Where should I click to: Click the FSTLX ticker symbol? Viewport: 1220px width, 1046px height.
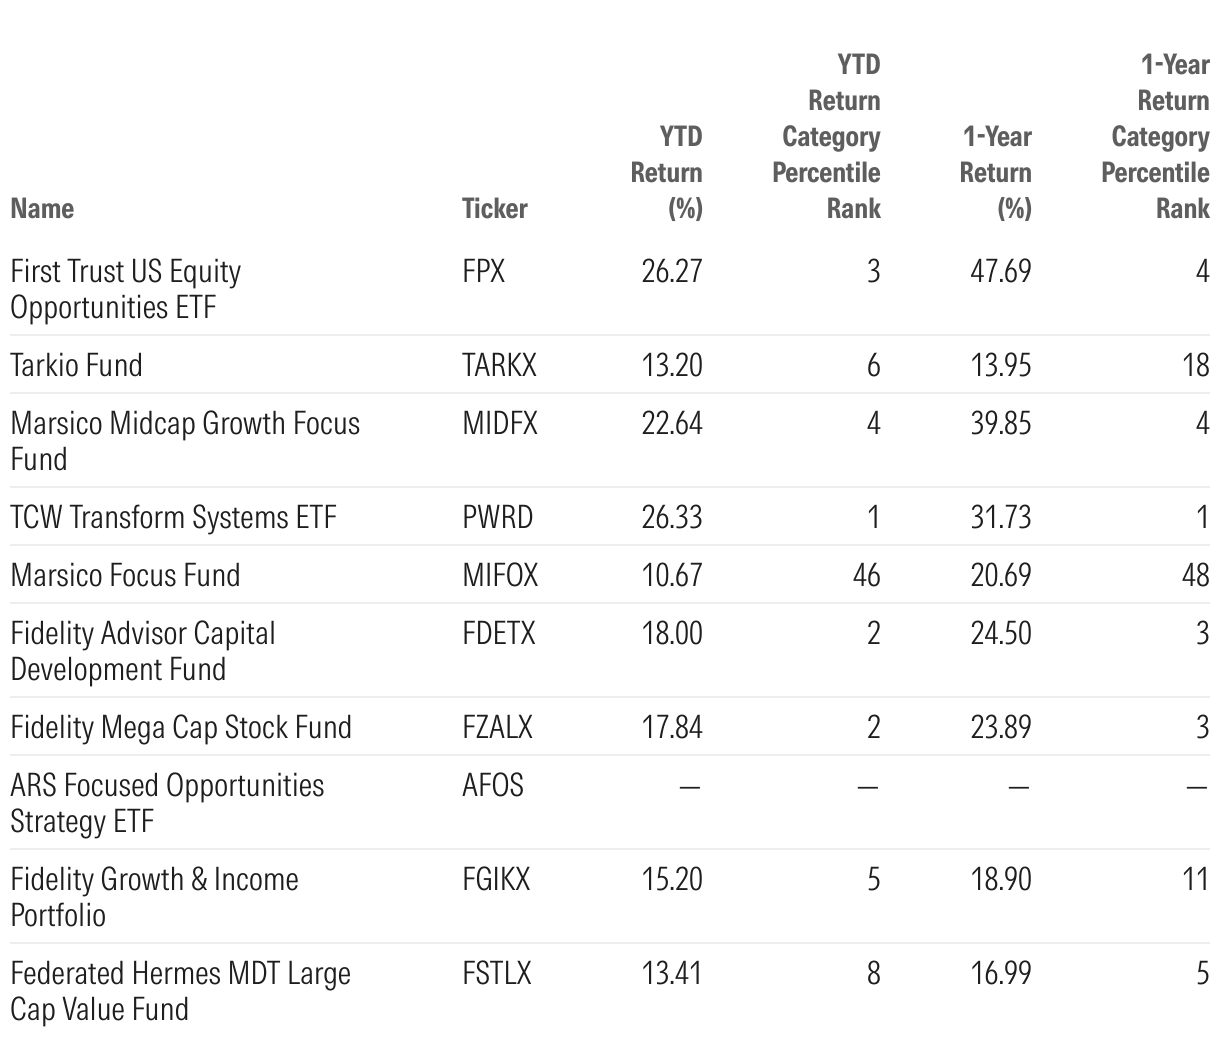(x=496, y=973)
